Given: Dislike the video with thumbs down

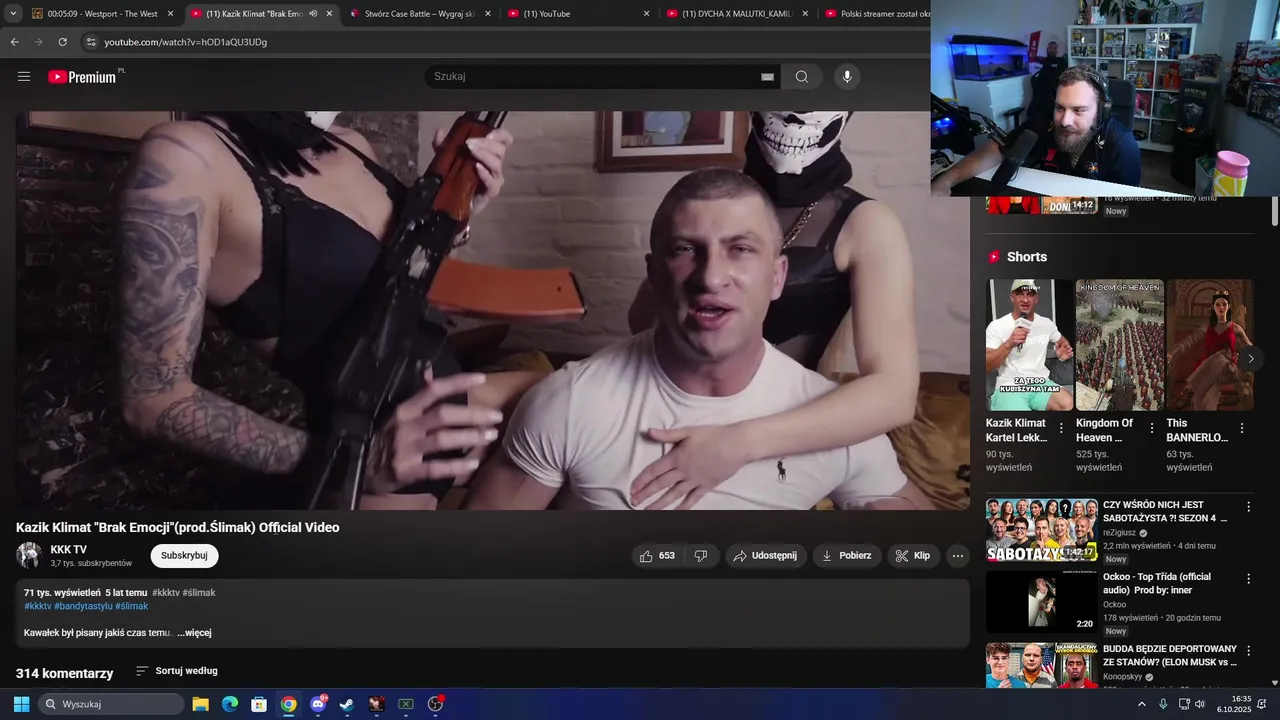Looking at the screenshot, I should point(701,556).
